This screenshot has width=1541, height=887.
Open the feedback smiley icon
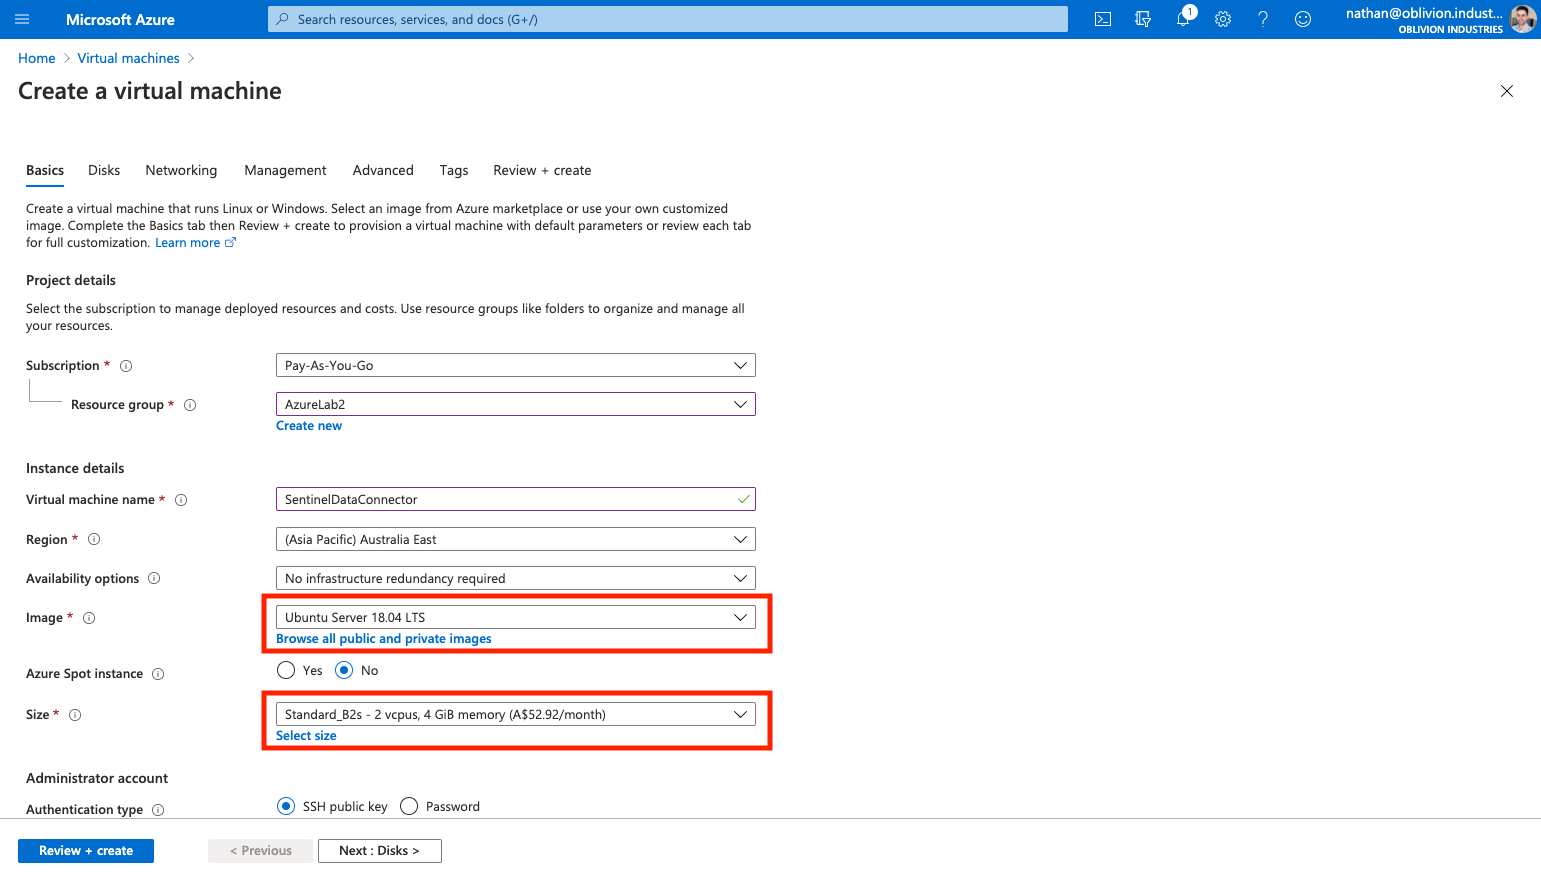1303,19
